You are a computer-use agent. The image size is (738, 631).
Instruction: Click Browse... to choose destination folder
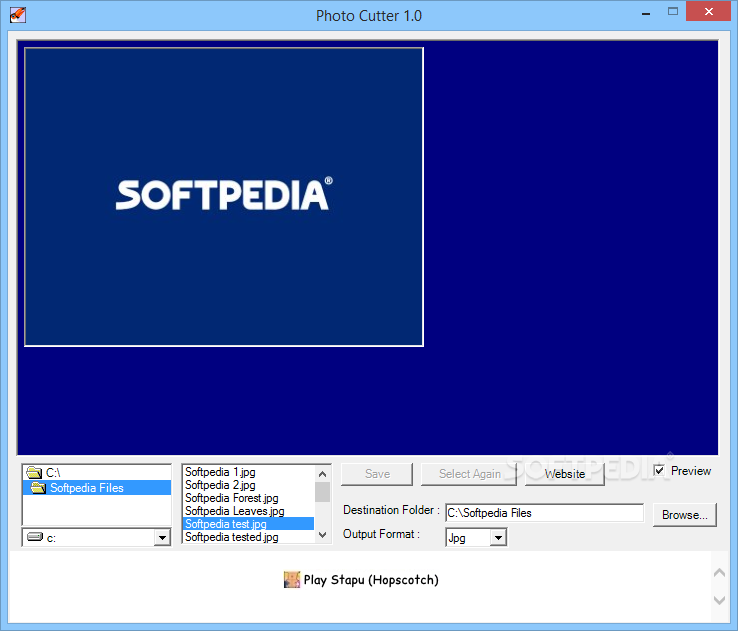click(x=685, y=515)
